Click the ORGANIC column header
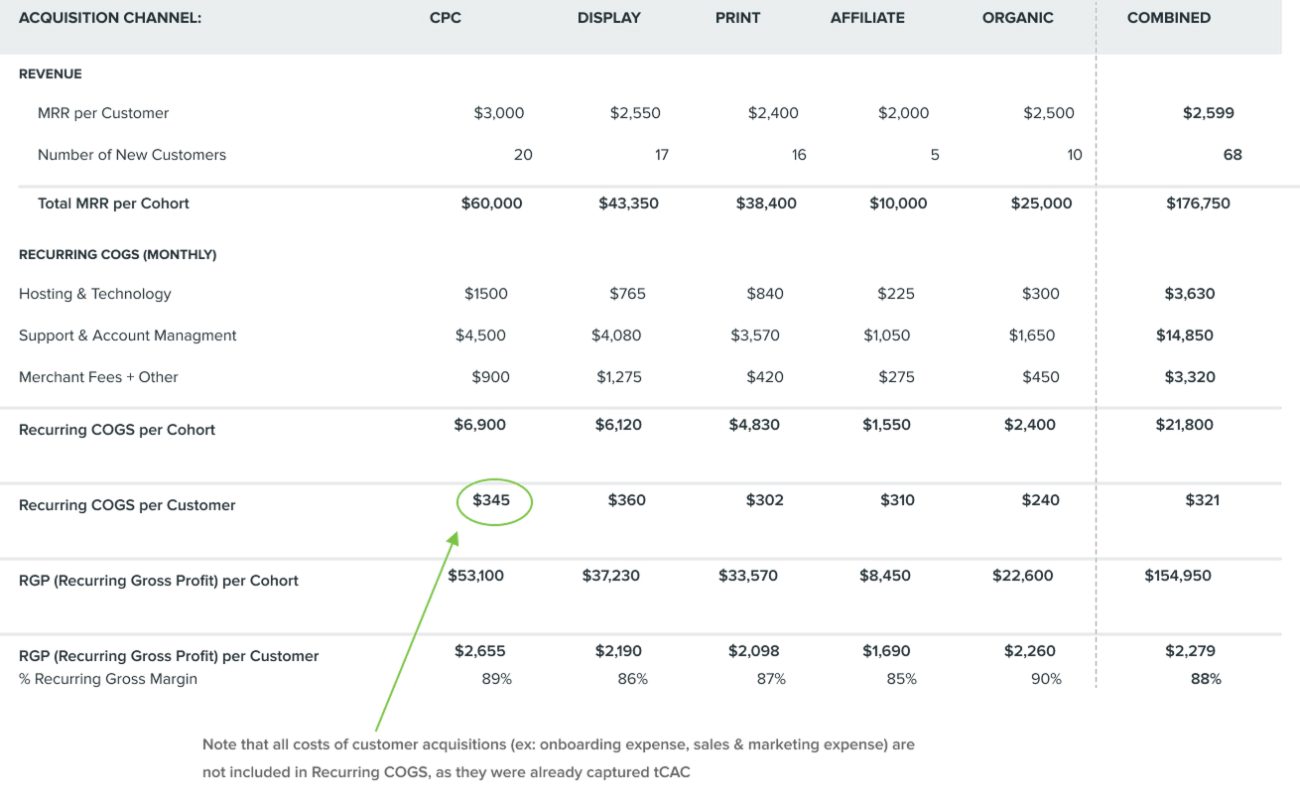Screen dimensions: 1300x802 pyautogui.click(x=1017, y=18)
